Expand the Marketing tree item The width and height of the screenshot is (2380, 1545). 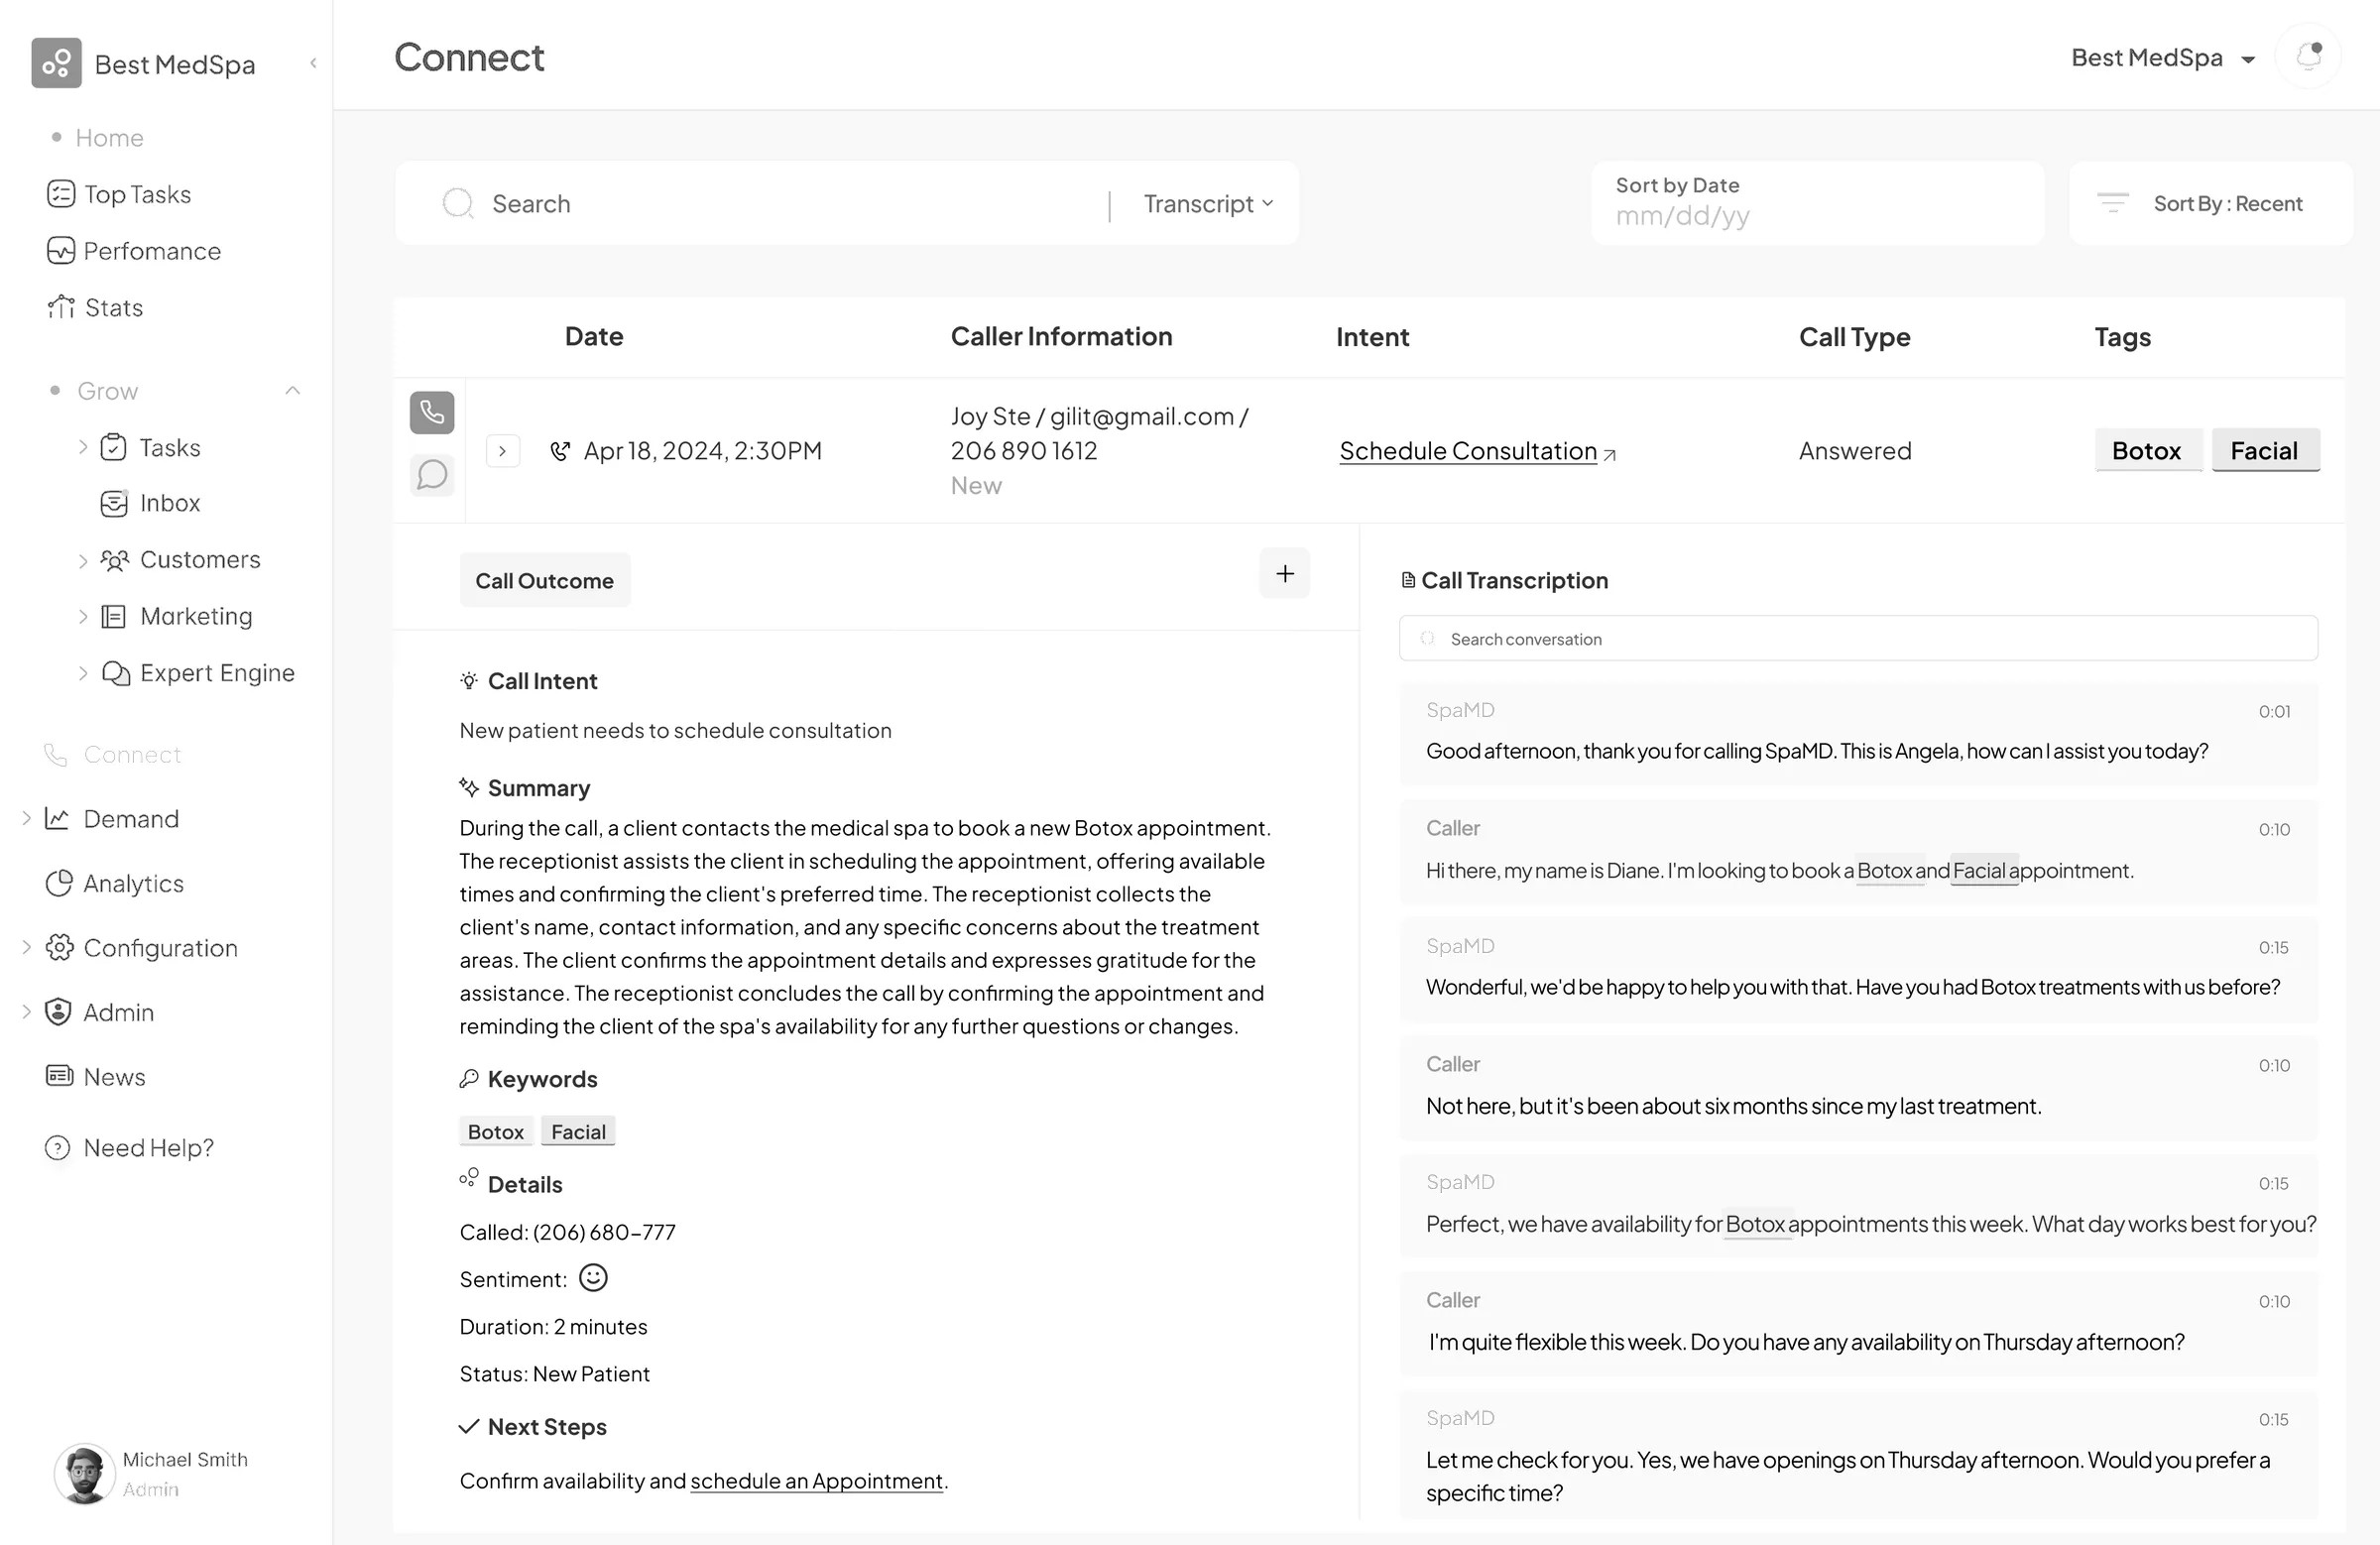click(83, 616)
